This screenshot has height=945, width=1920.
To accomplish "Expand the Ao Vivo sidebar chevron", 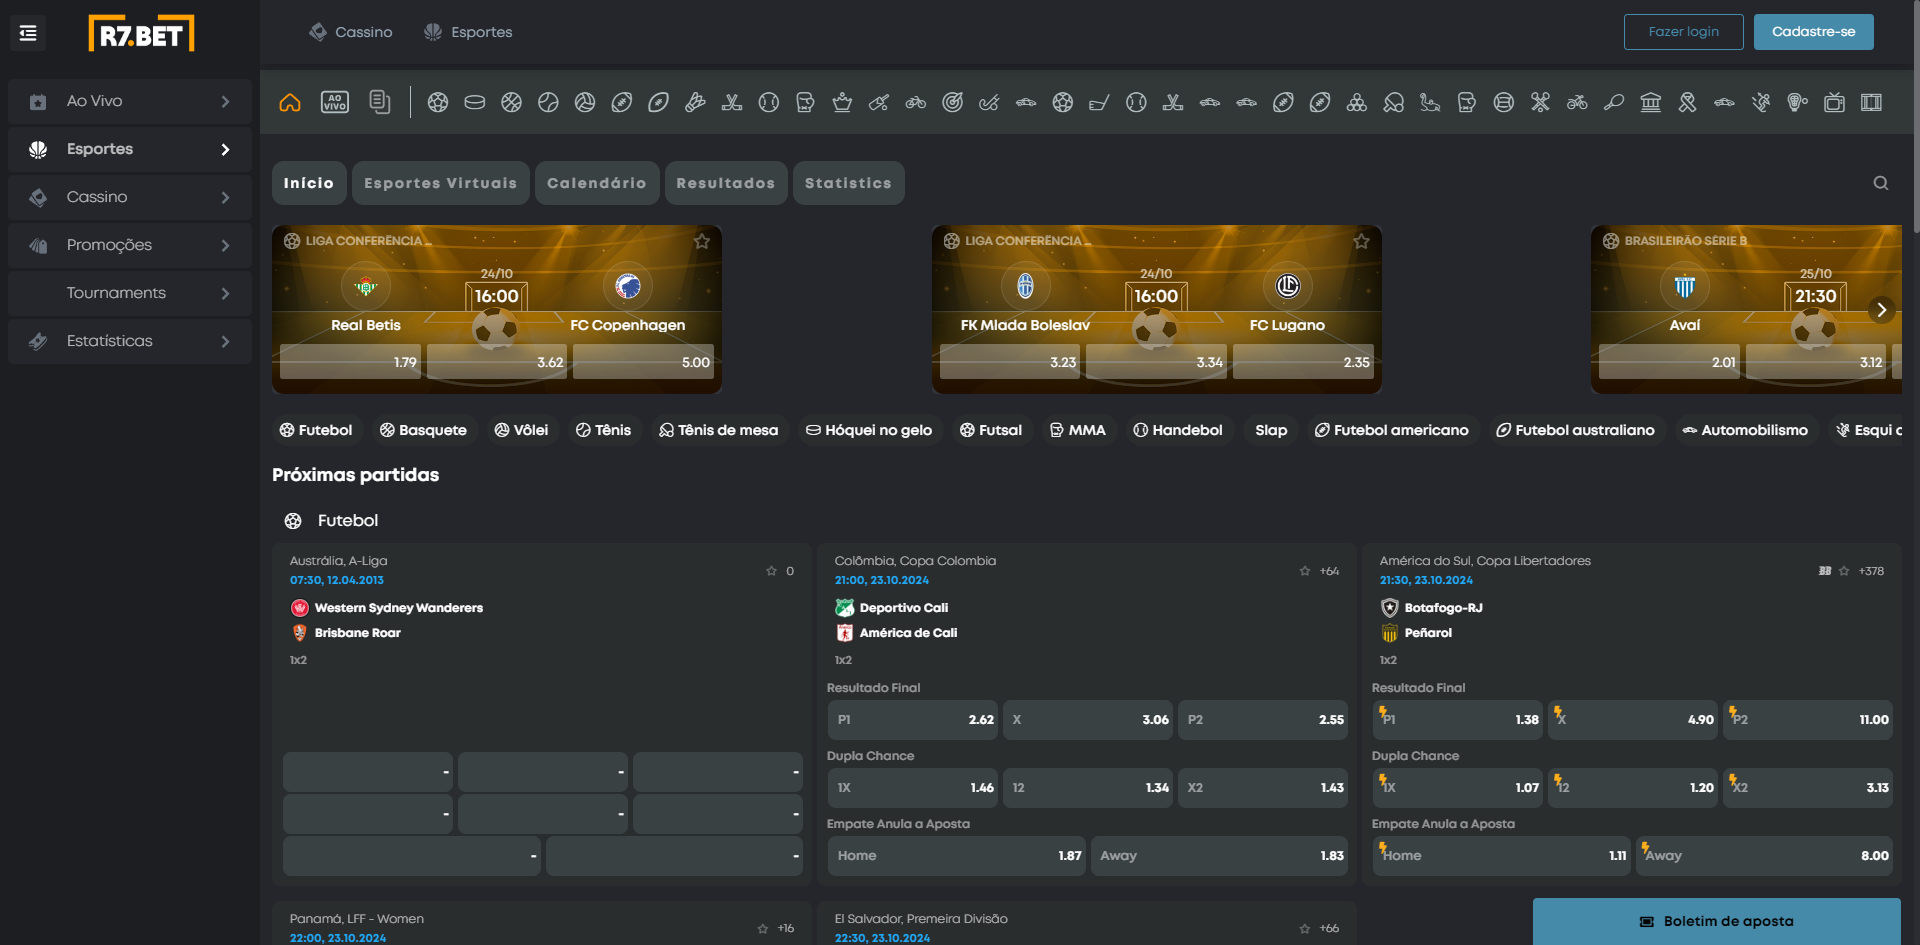I will (x=225, y=102).
